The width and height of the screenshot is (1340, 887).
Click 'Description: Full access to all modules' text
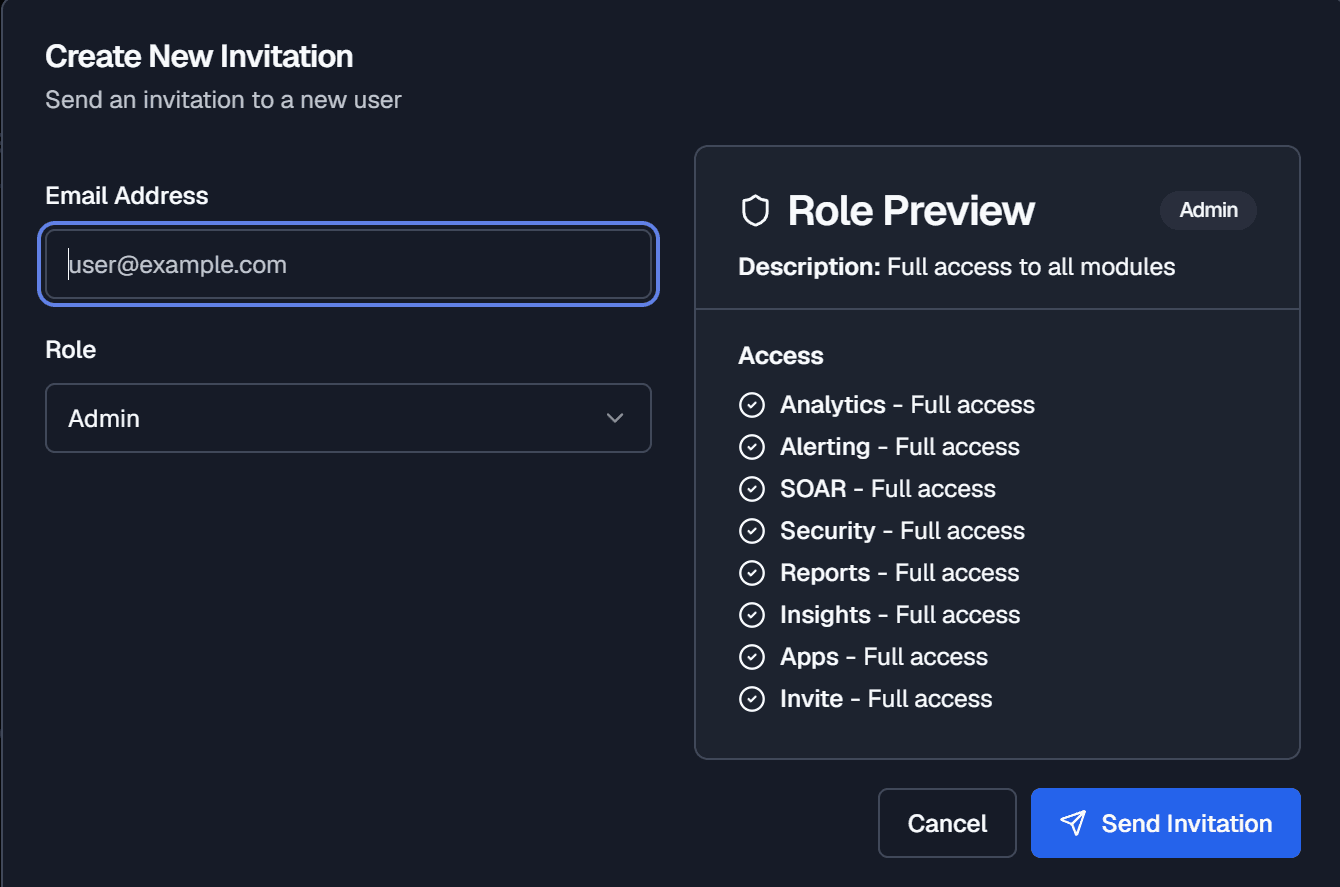(x=957, y=267)
